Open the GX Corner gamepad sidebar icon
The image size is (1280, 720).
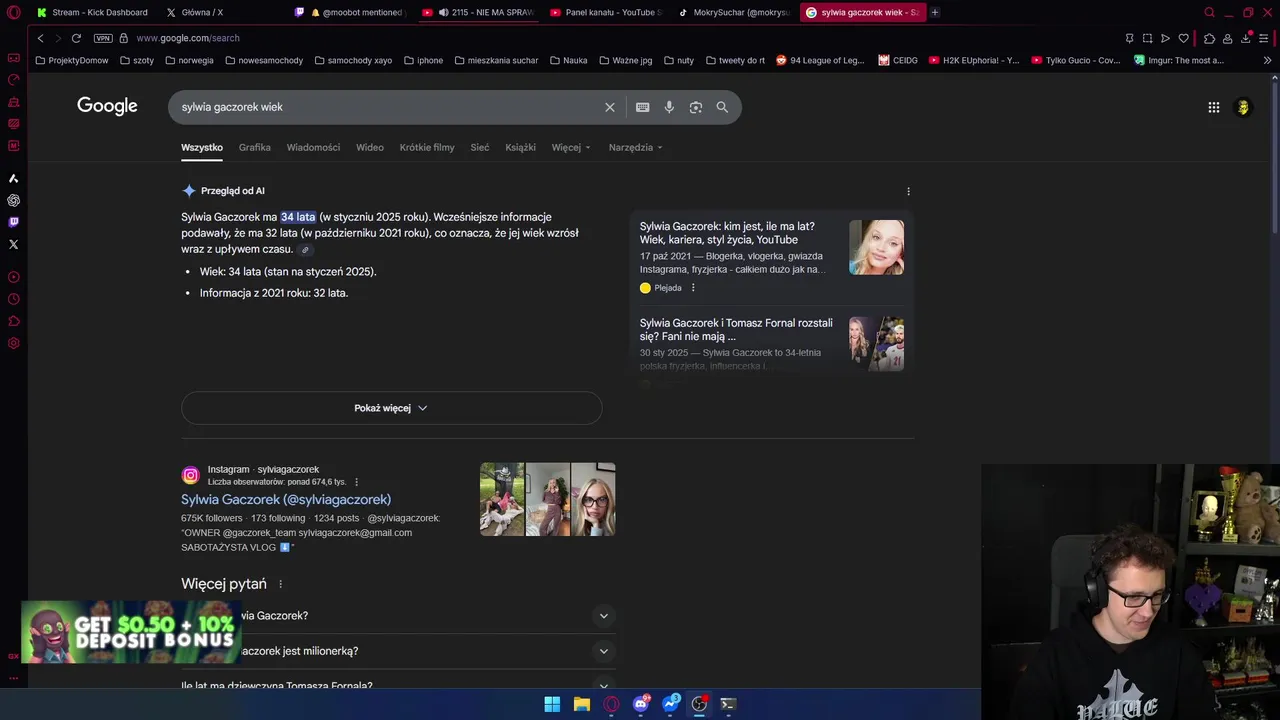(x=13, y=58)
